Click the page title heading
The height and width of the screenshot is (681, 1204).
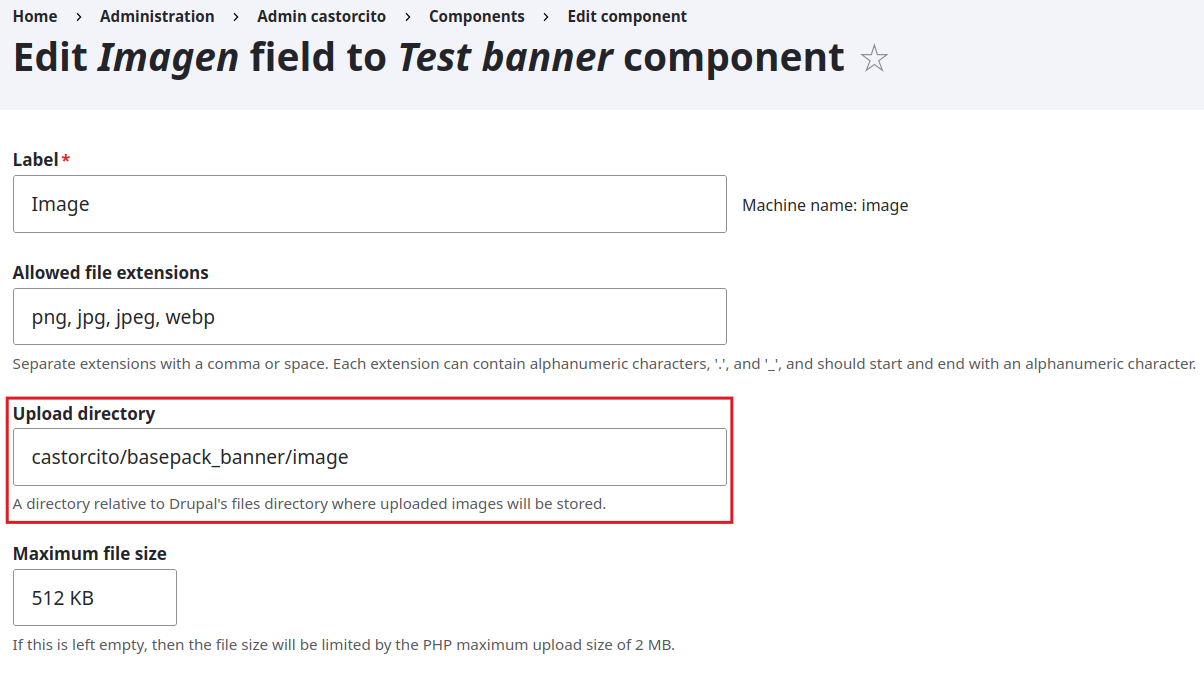point(428,58)
